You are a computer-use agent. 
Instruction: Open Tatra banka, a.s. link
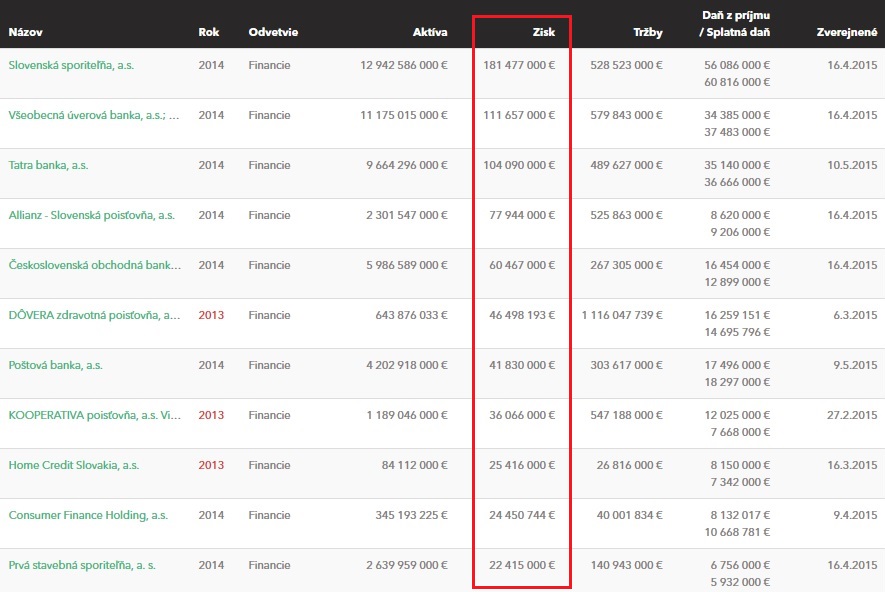[49, 165]
